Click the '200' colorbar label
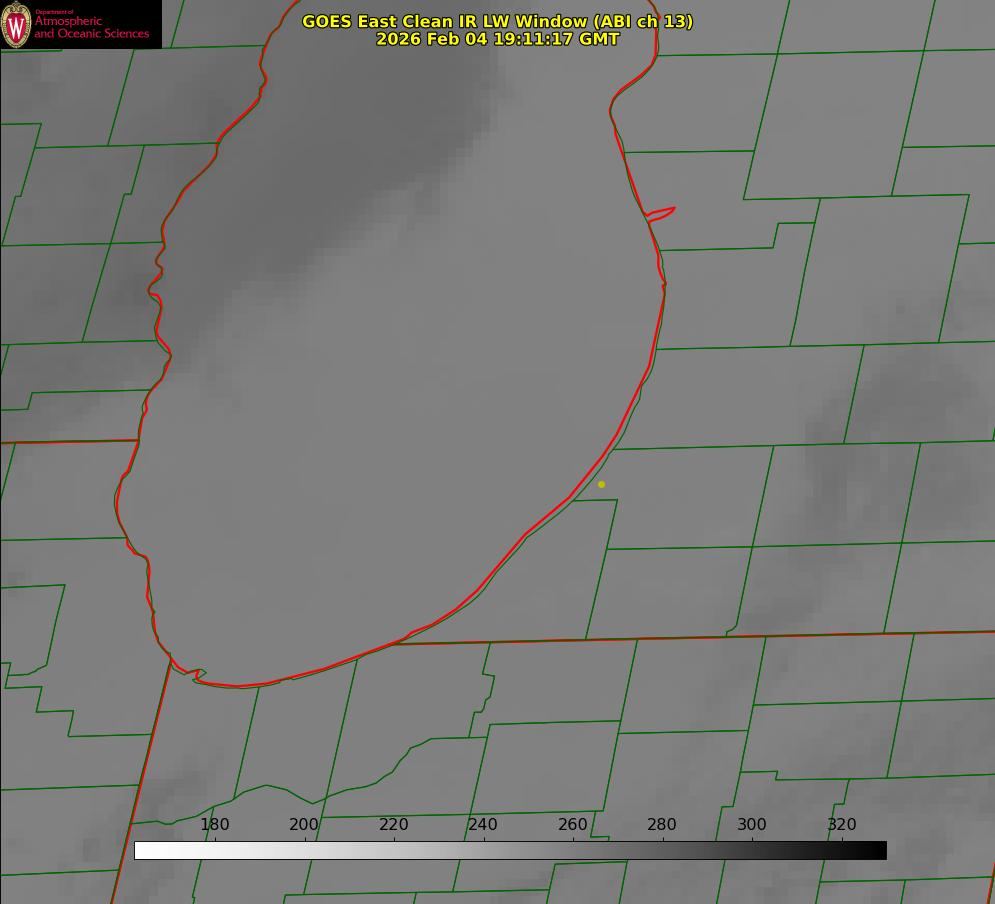The height and width of the screenshot is (904, 995). tap(304, 824)
